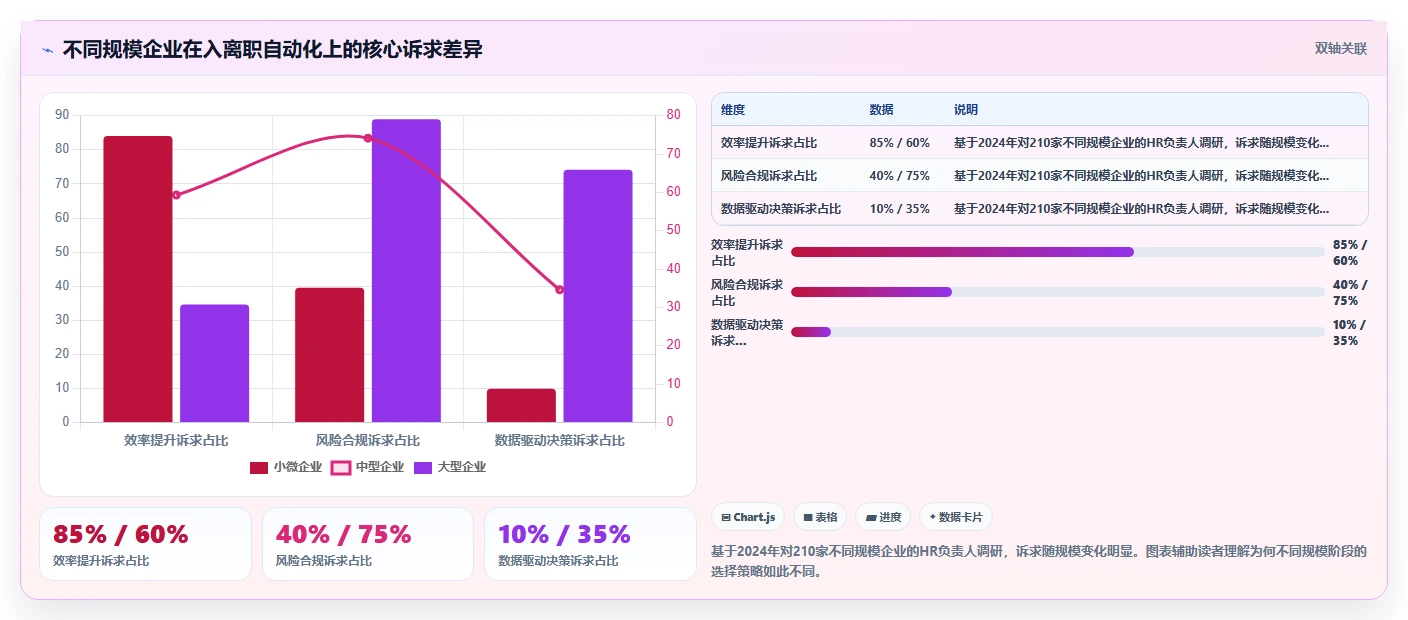Click the 数据卡片 tag chip
Image resolution: width=1408 pixels, height=620 pixels.
coord(955,517)
